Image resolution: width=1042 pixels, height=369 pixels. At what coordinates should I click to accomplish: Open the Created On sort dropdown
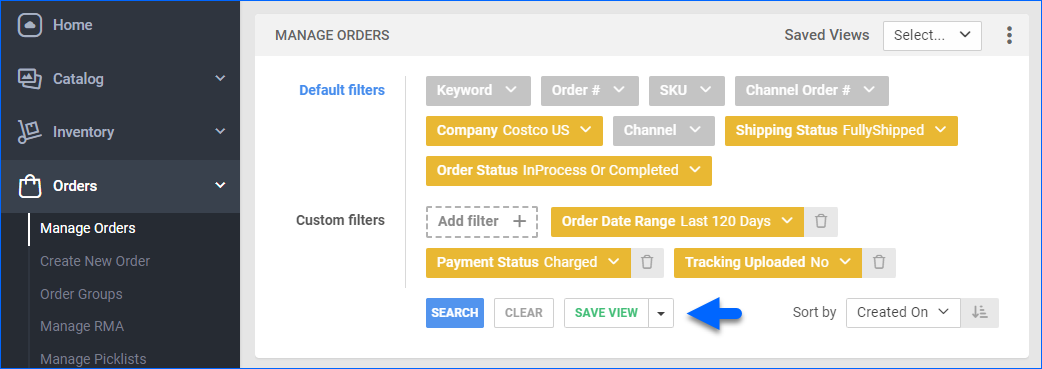click(x=903, y=312)
